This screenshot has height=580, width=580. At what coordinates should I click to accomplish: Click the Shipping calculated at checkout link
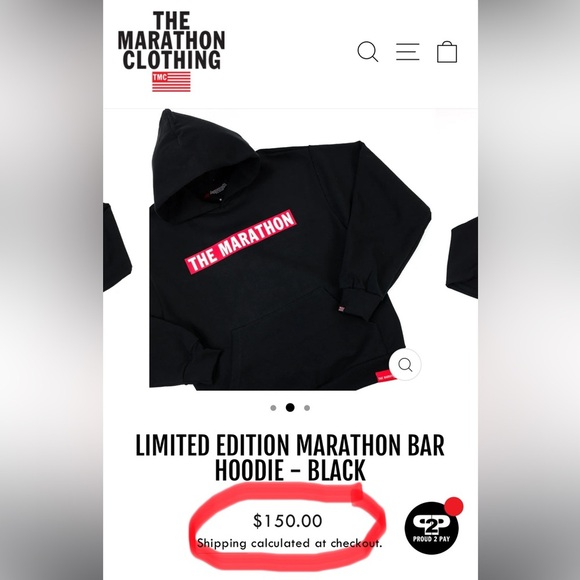[x=289, y=543]
